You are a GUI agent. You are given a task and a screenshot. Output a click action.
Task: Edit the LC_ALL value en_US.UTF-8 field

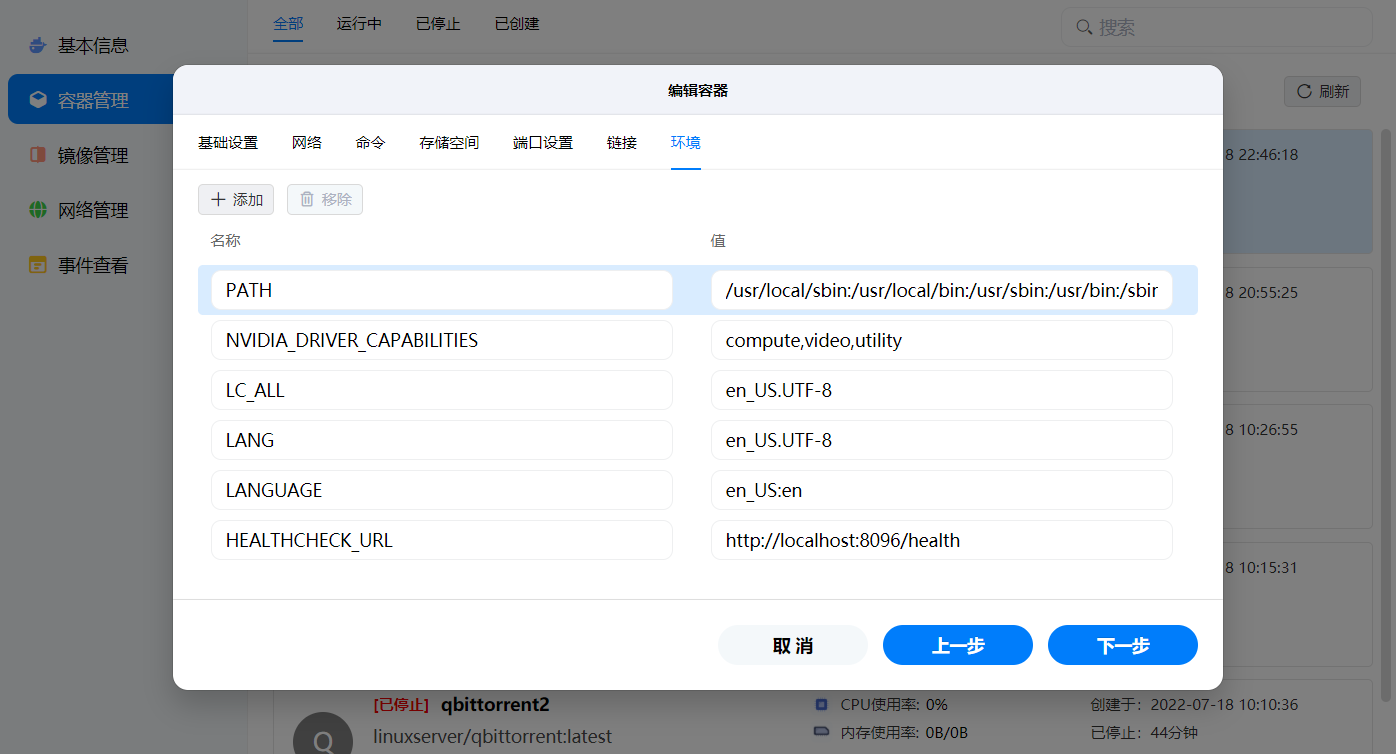942,390
